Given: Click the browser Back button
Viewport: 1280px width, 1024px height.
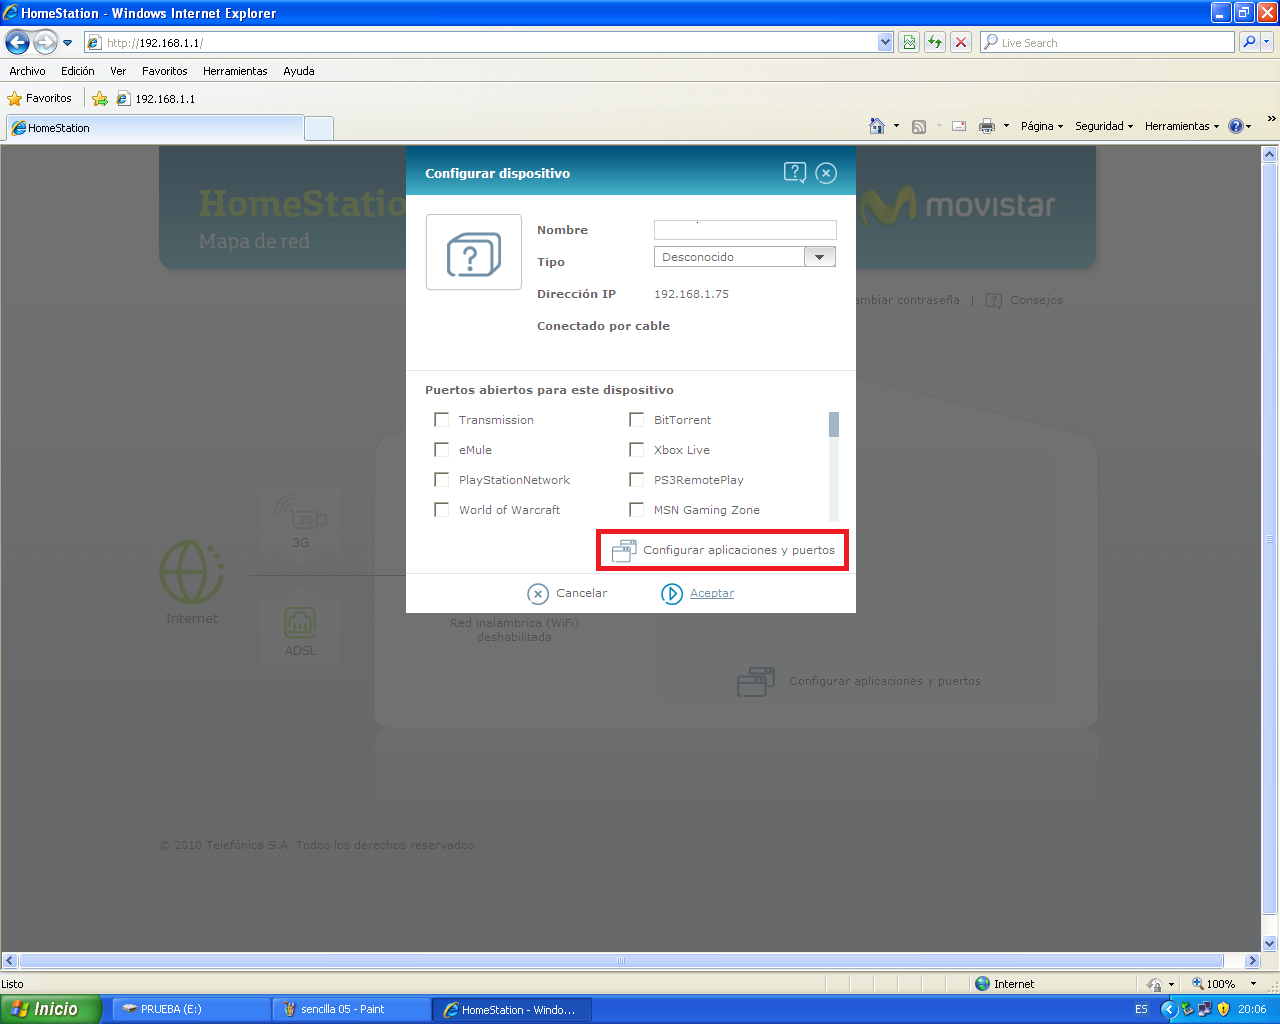Looking at the screenshot, I should (x=17, y=42).
